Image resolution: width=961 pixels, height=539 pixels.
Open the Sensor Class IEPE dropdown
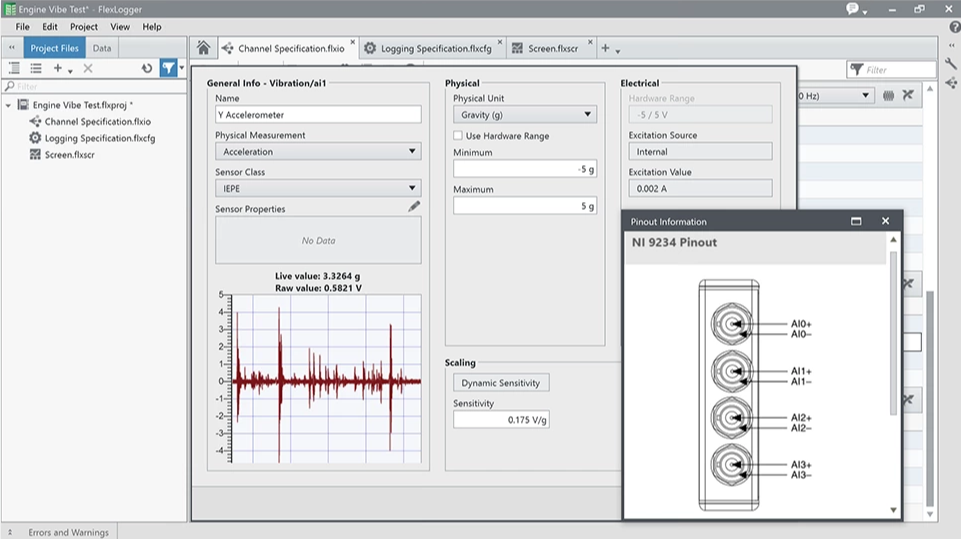pyautogui.click(x=318, y=188)
